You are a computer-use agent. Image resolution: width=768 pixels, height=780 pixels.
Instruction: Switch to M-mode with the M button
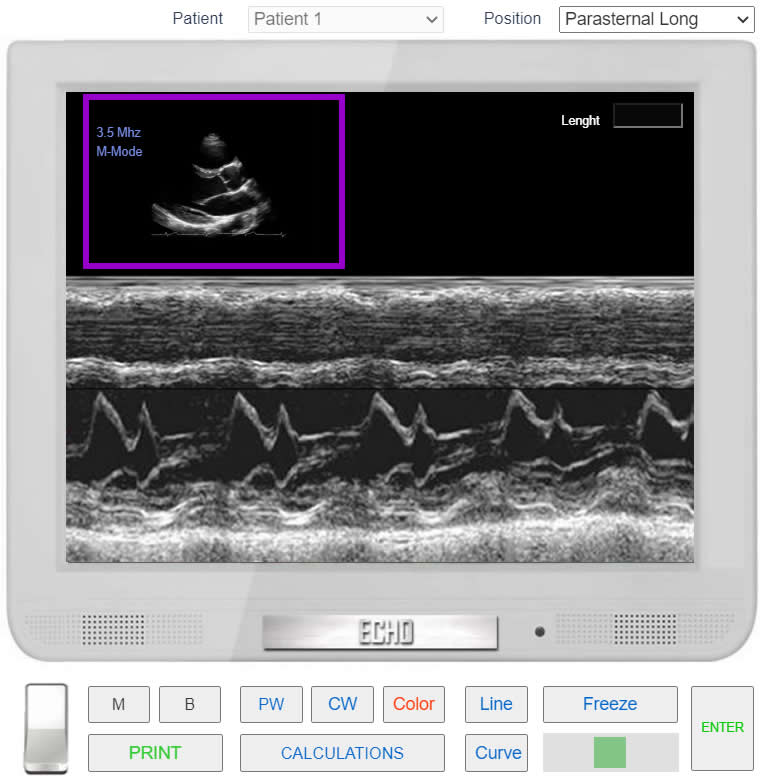point(118,704)
